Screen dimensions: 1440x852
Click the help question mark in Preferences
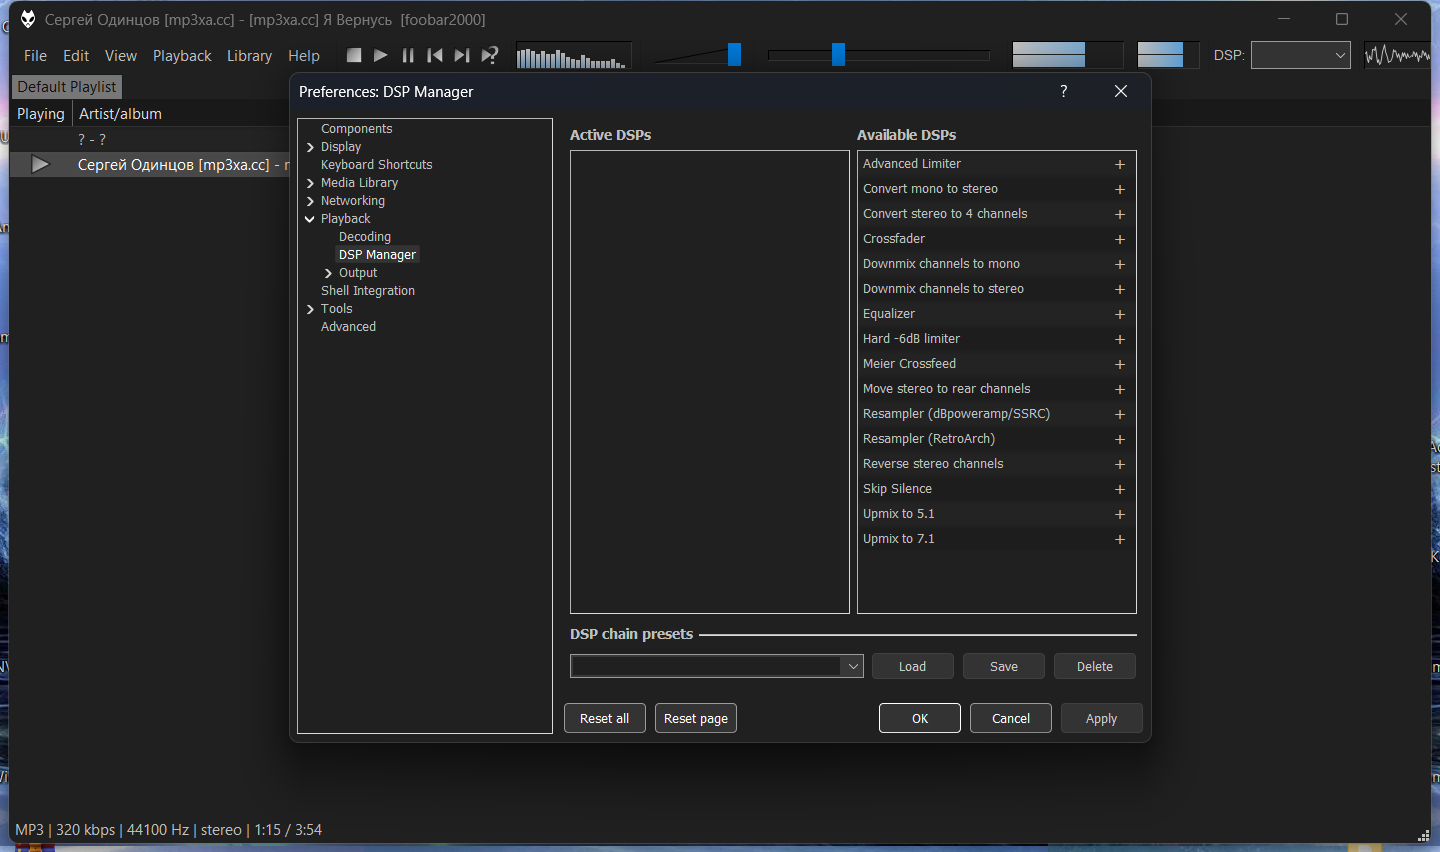[1064, 91]
